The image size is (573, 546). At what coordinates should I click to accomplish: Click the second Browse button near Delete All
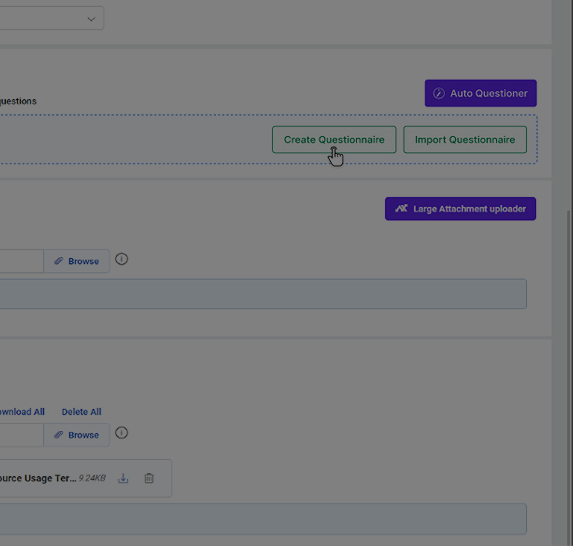(76, 435)
